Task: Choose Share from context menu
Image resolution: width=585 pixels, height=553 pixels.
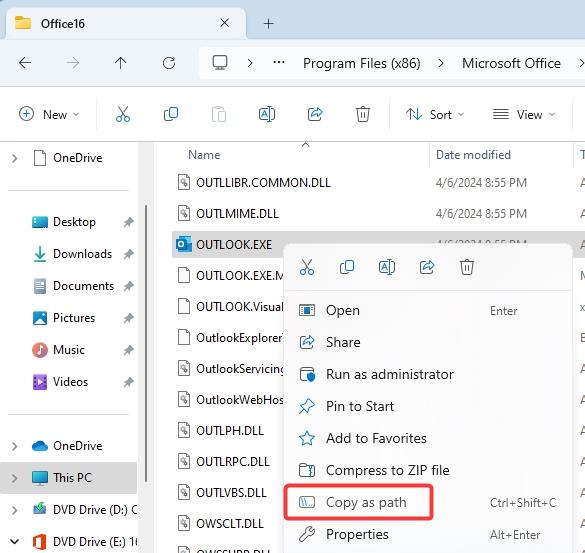Action: pos(427,343)
